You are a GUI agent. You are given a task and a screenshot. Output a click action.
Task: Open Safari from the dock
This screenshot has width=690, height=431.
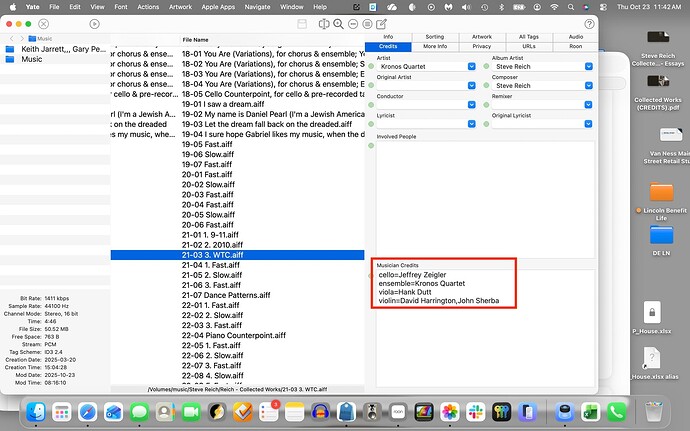tap(87, 410)
